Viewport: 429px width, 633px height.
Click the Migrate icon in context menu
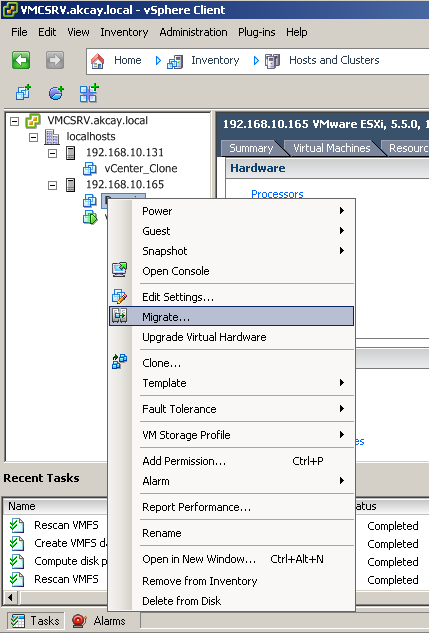click(119, 316)
